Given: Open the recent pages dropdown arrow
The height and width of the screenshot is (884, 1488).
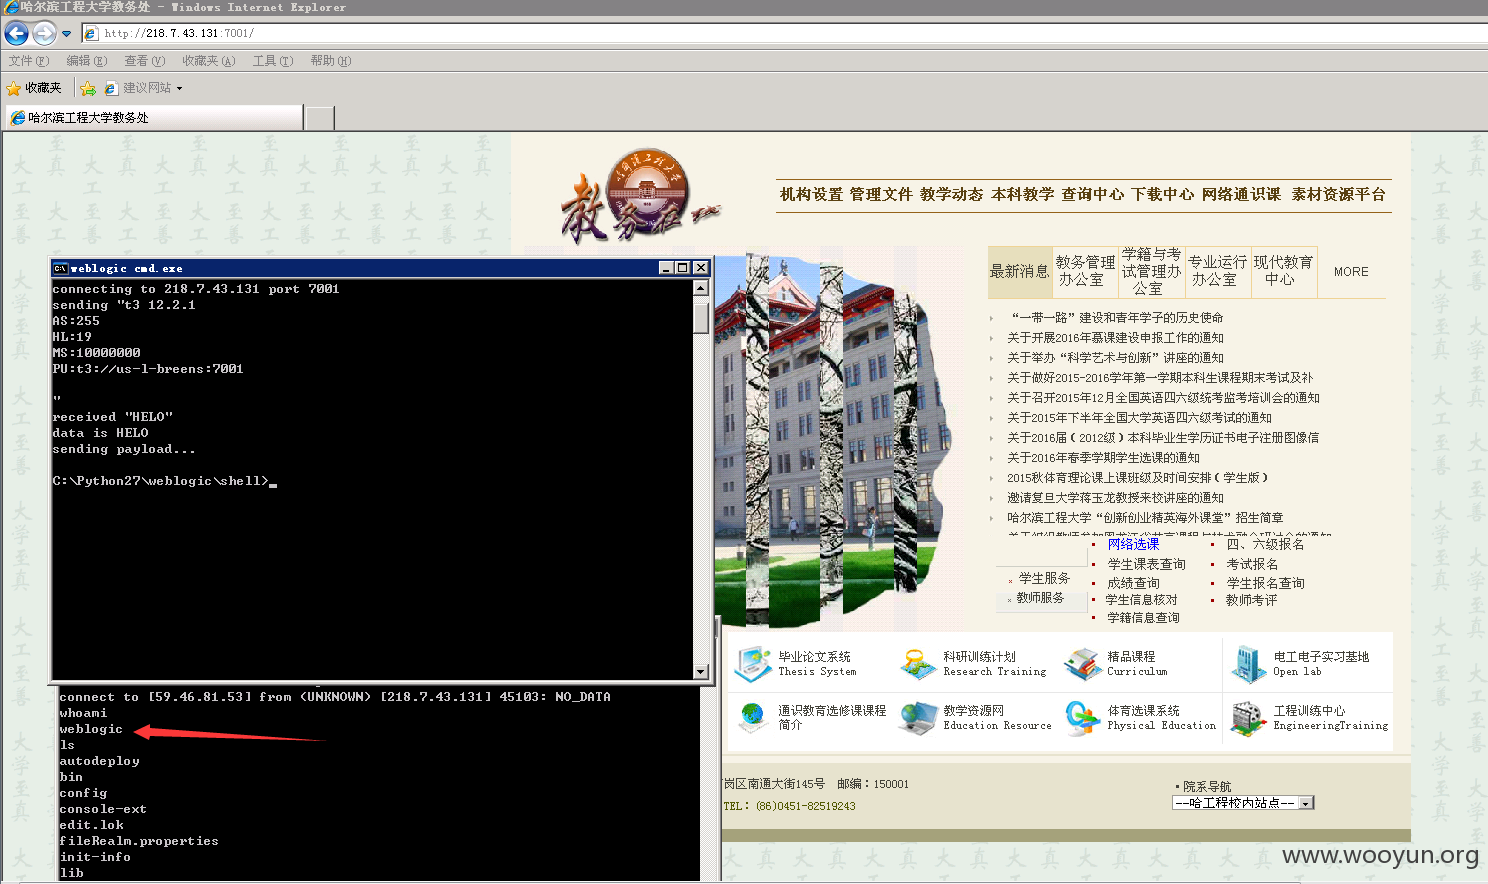Looking at the screenshot, I should (x=67, y=33).
